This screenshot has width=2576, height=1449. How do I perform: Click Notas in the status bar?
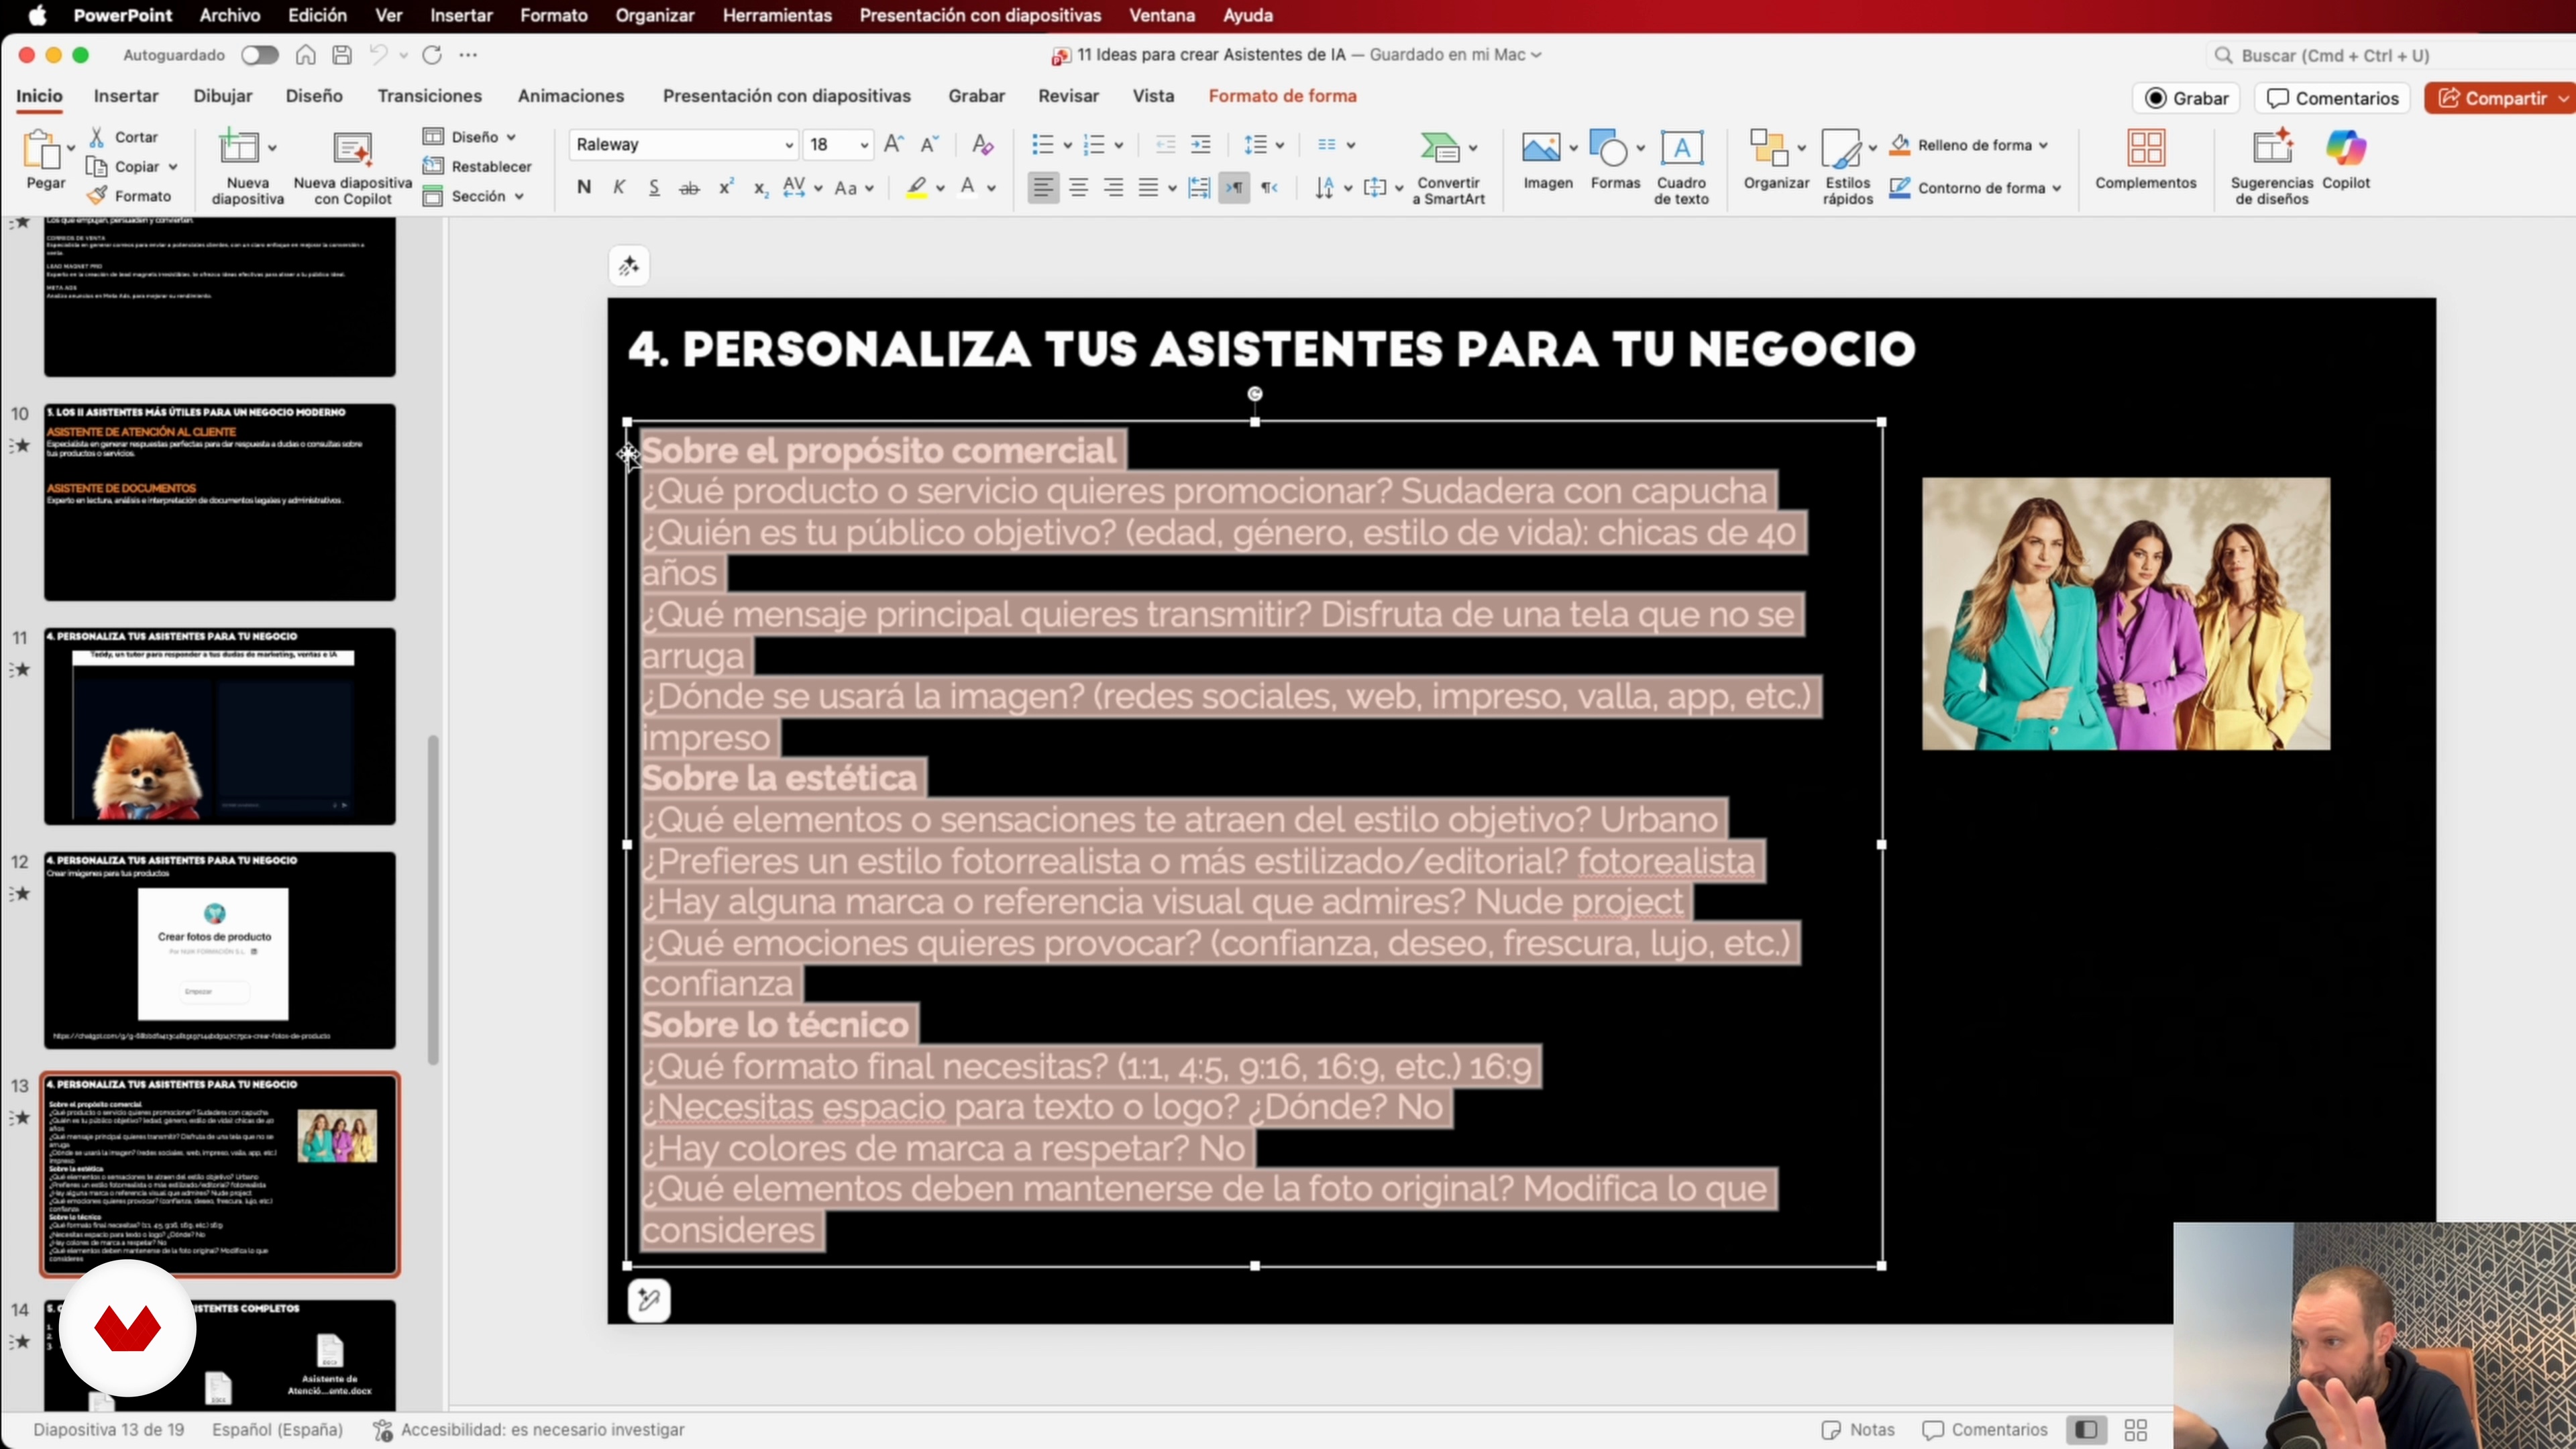pyautogui.click(x=1858, y=1430)
